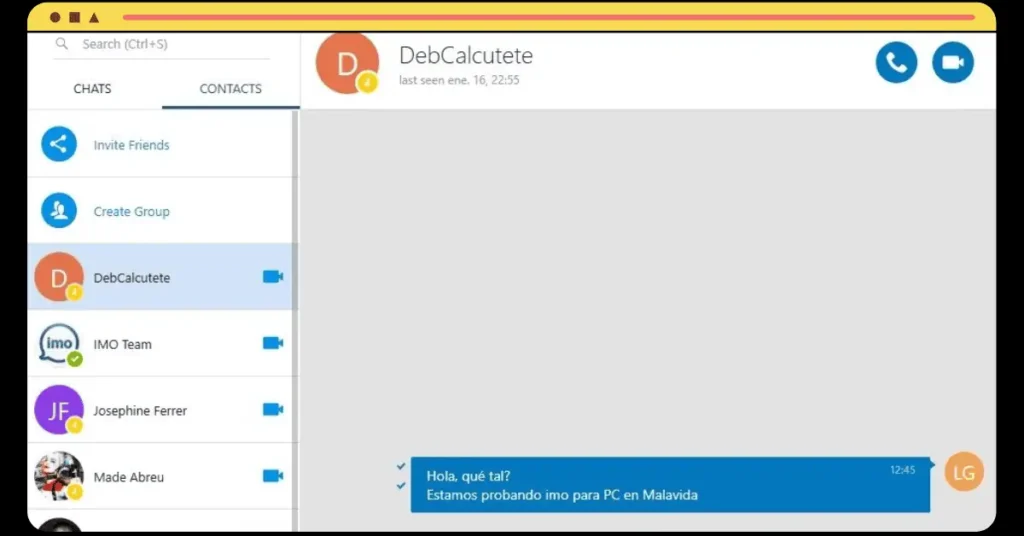This screenshot has height=536, width=1024.
Task: Select Josephine Ferrer contact
Action: pos(160,410)
